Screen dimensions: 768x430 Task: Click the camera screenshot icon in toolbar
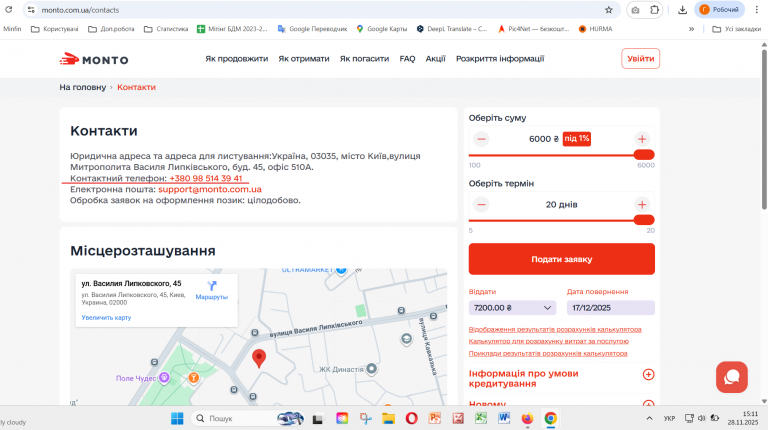pyautogui.click(x=635, y=10)
